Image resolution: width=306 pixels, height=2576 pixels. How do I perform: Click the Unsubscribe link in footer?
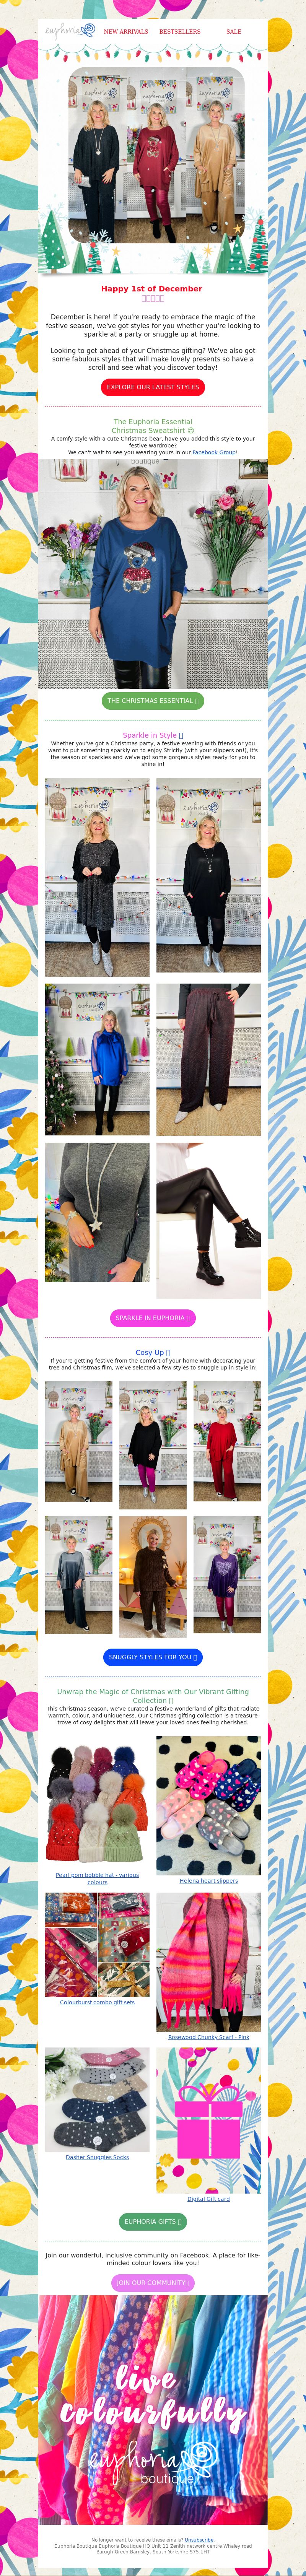click(199, 2539)
